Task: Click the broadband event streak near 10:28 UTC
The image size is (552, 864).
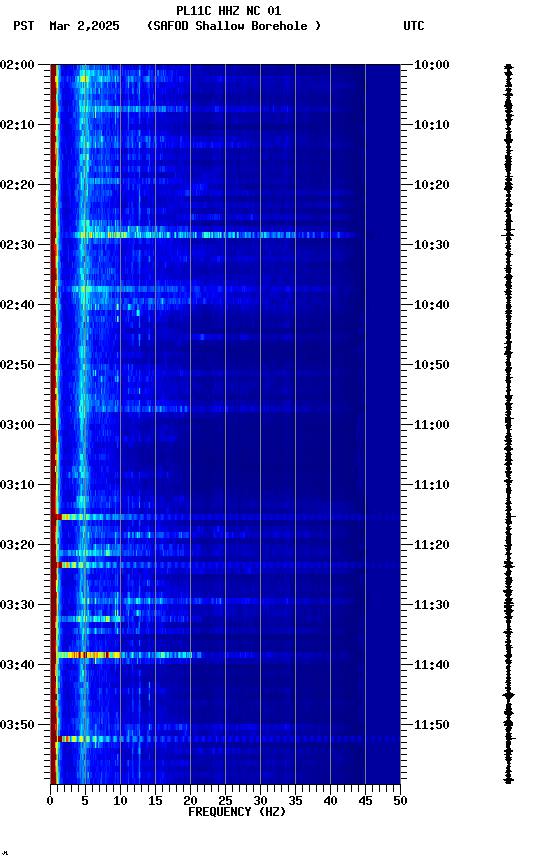Action: [x=215, y=235]
